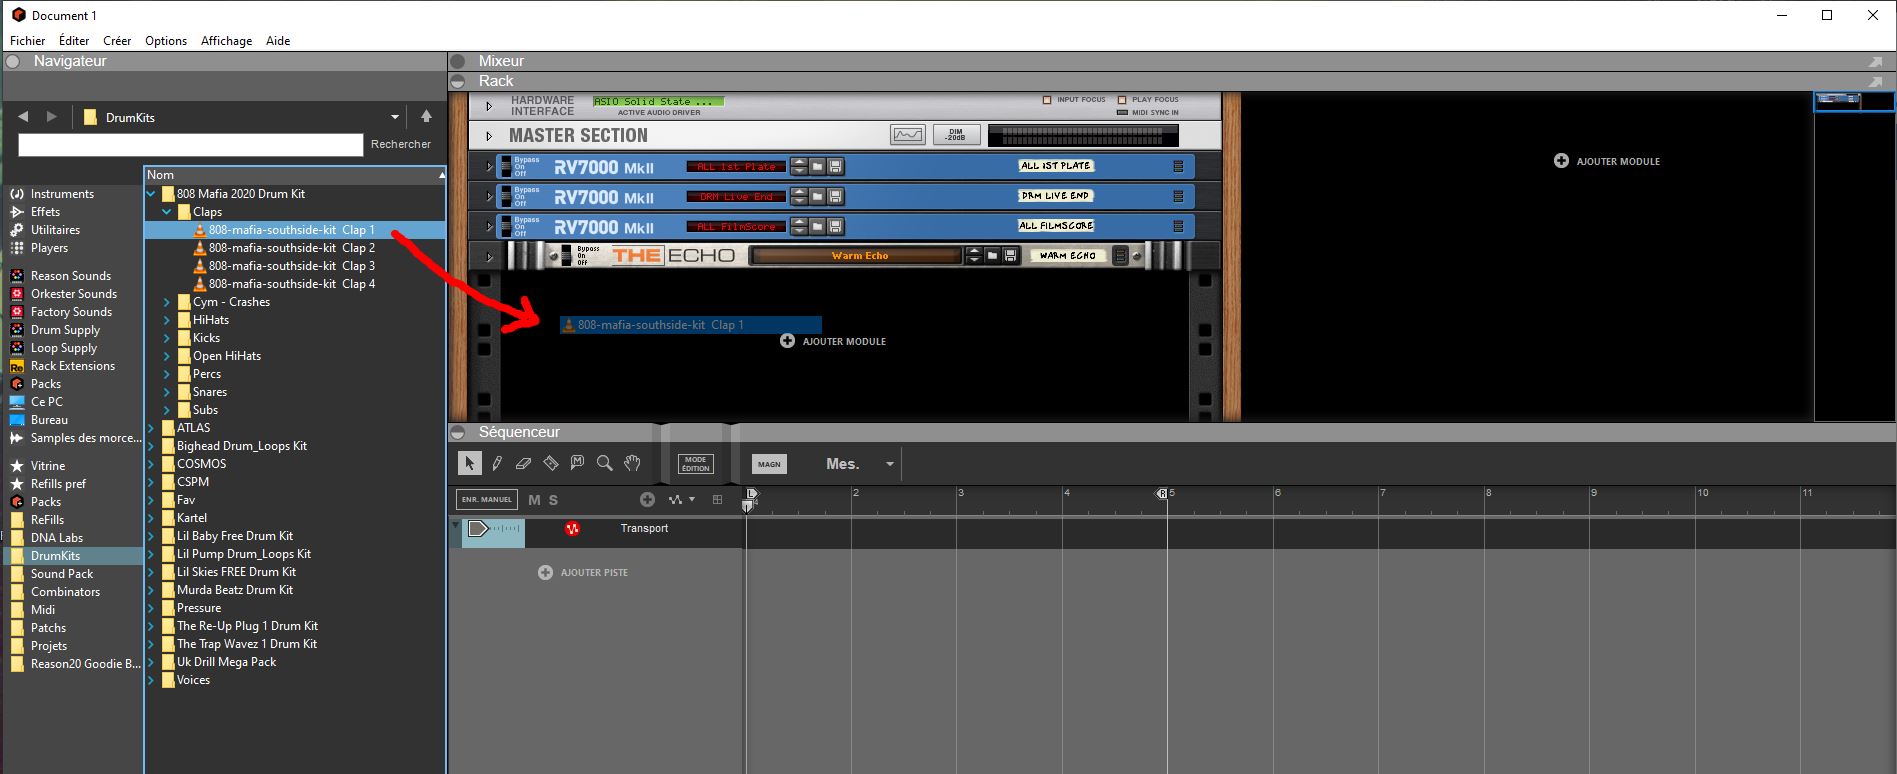1897x774 pixels.
Task: Unfold The Echo device
Action: tap(489, 257)
